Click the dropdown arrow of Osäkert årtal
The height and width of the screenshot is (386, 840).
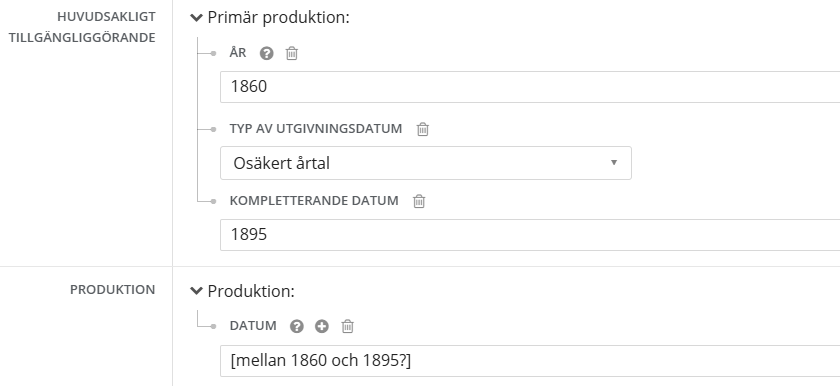[614, 162]
